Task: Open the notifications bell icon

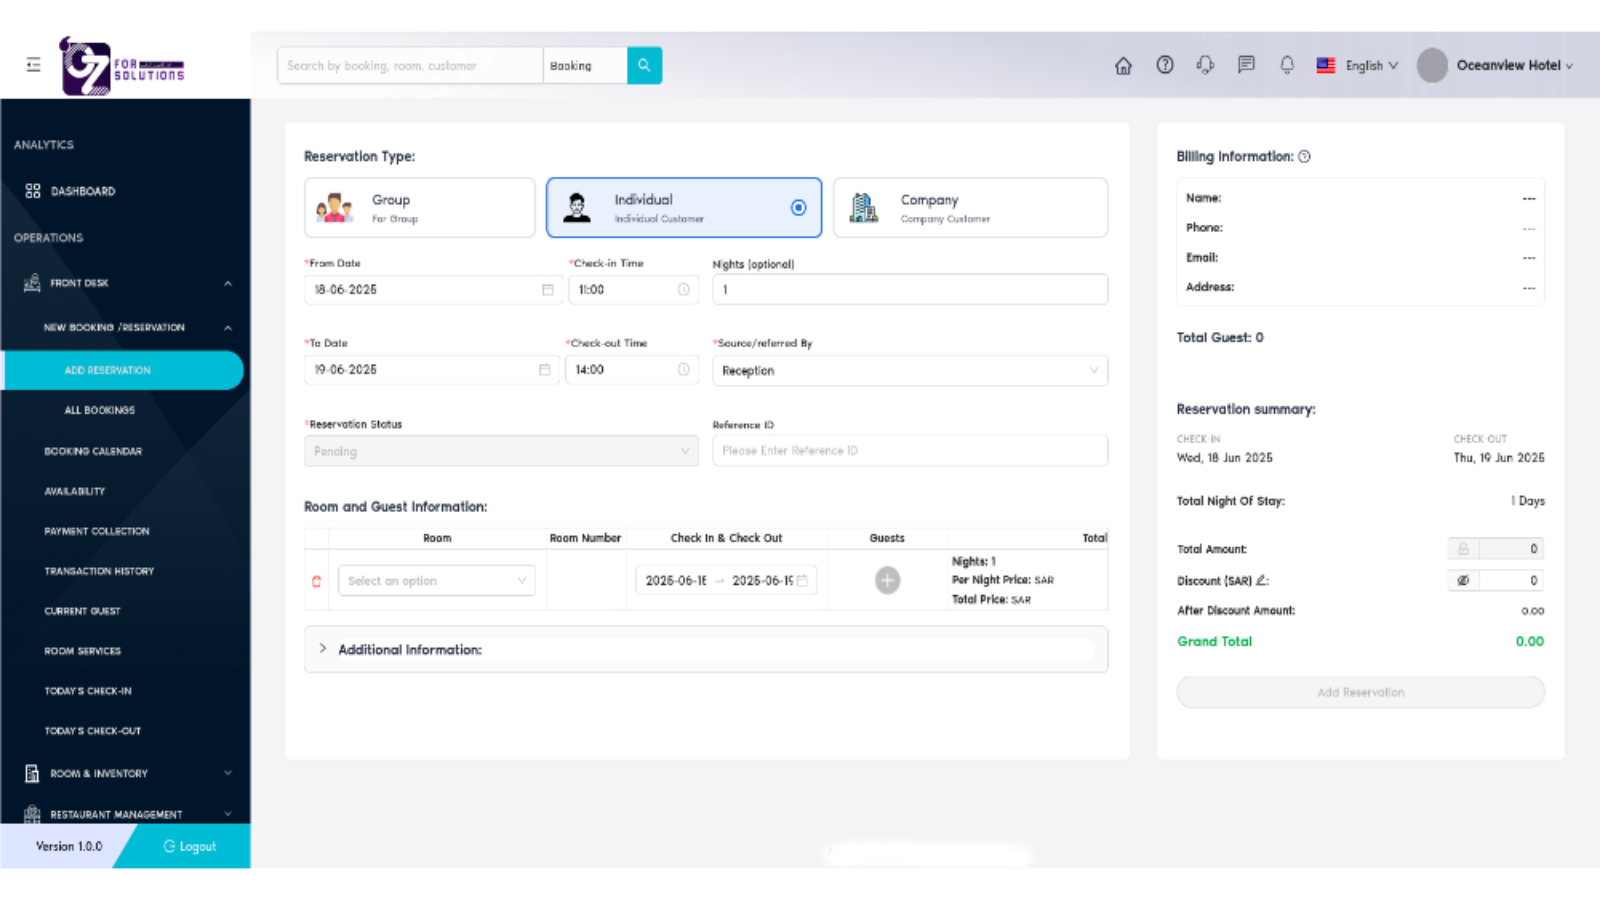Action: (1287, 65)
